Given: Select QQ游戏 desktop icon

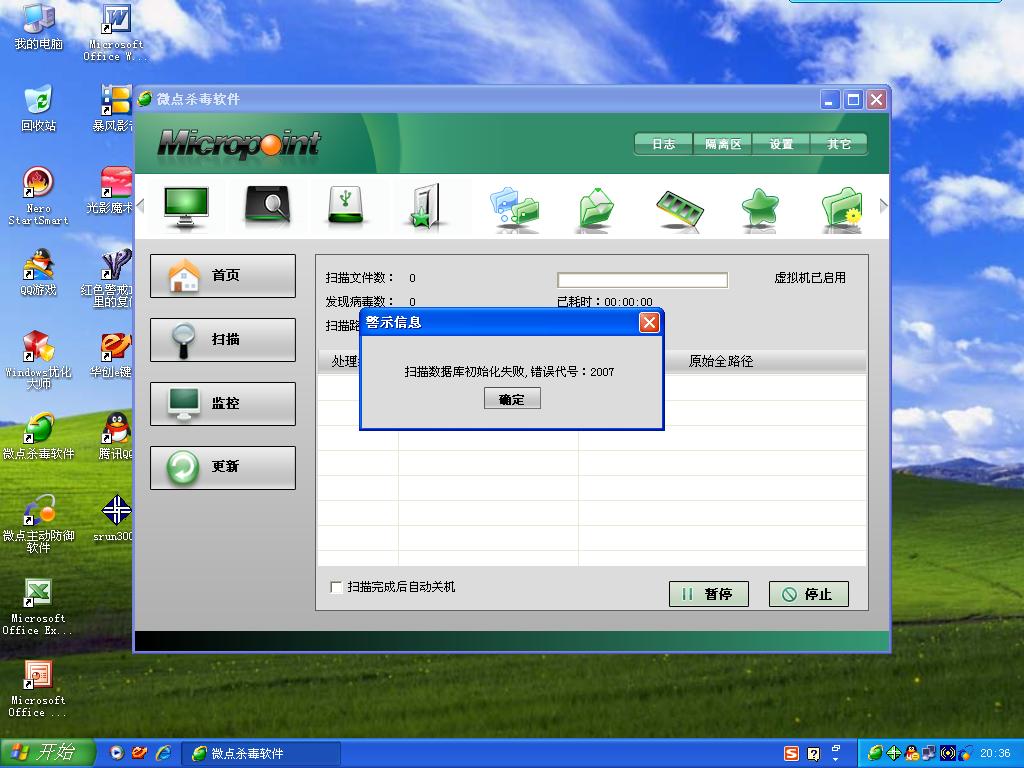Looking at the screenshot, I should [39, 272].
